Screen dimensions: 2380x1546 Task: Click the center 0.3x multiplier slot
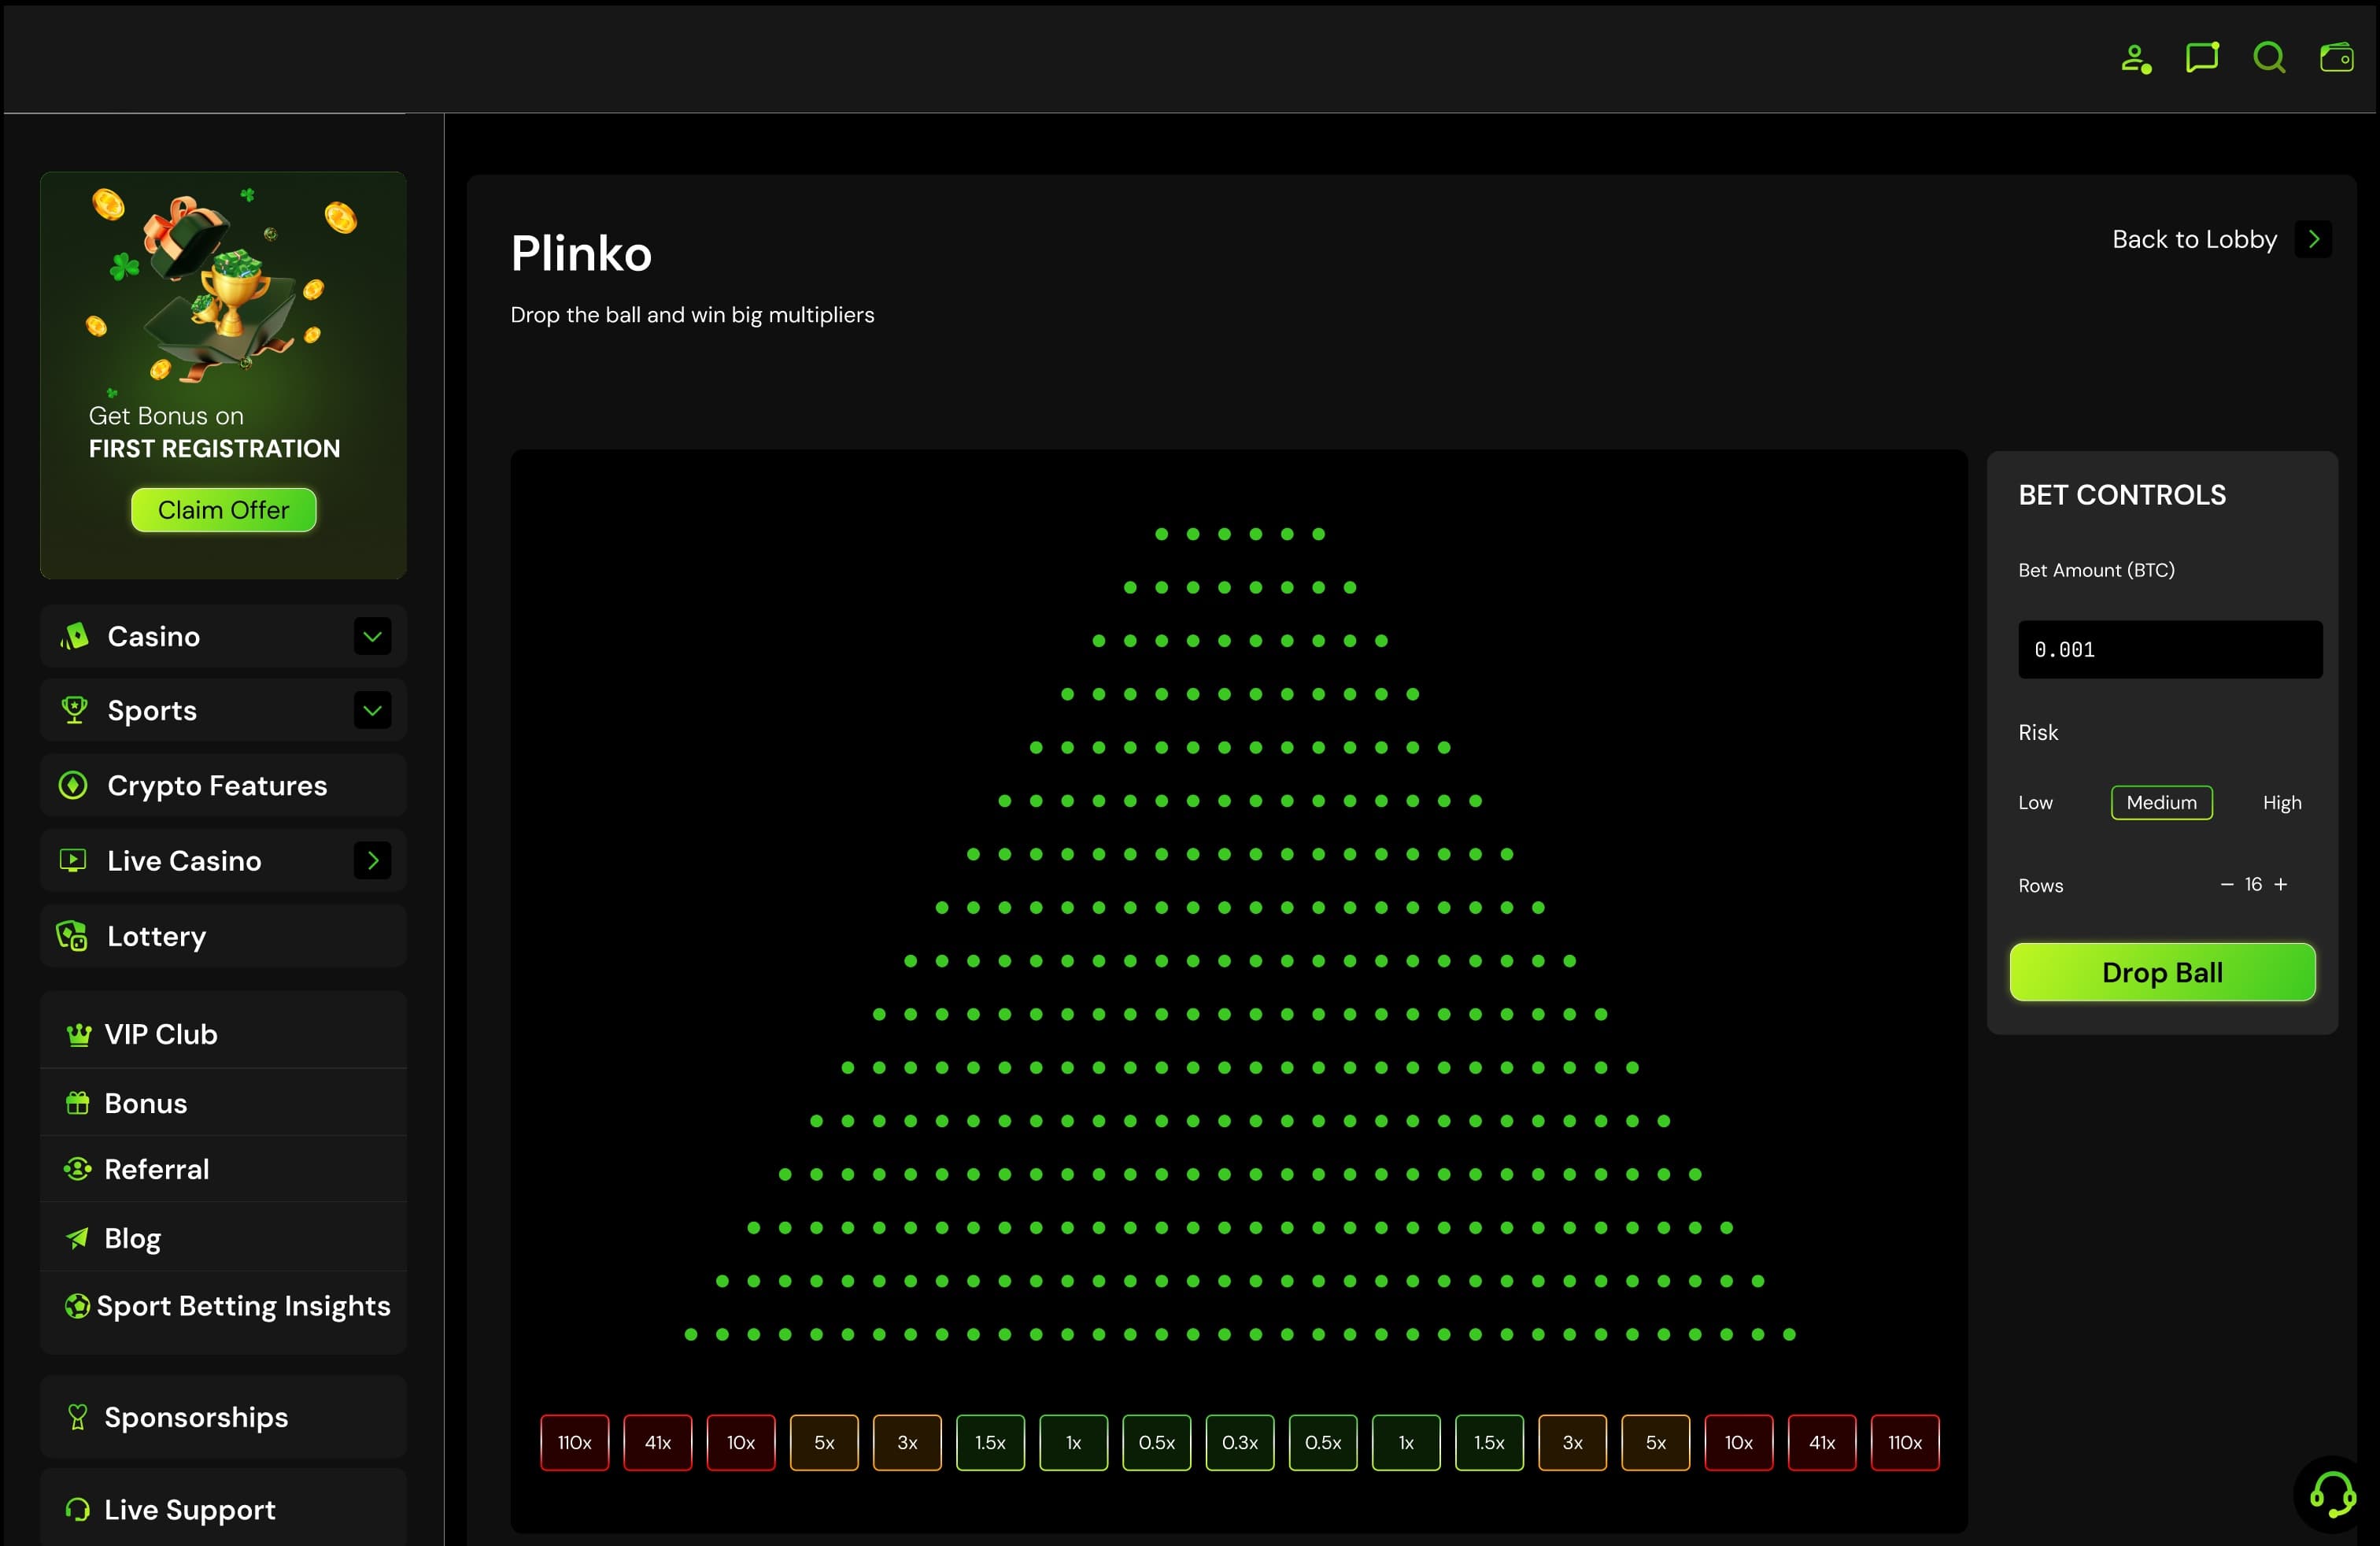[x=1239, y=1442]
